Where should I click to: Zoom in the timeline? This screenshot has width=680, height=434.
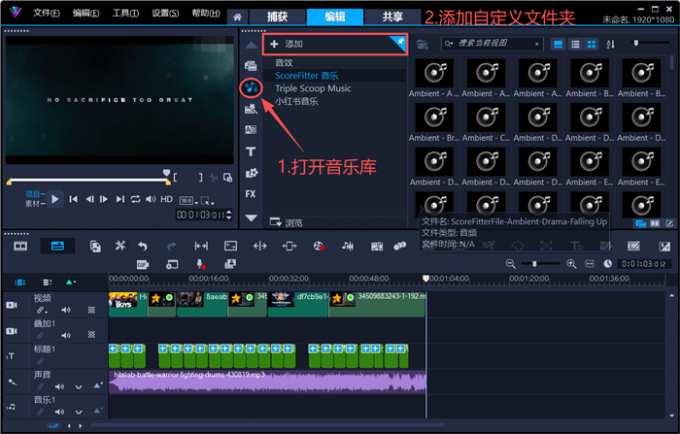571,264
